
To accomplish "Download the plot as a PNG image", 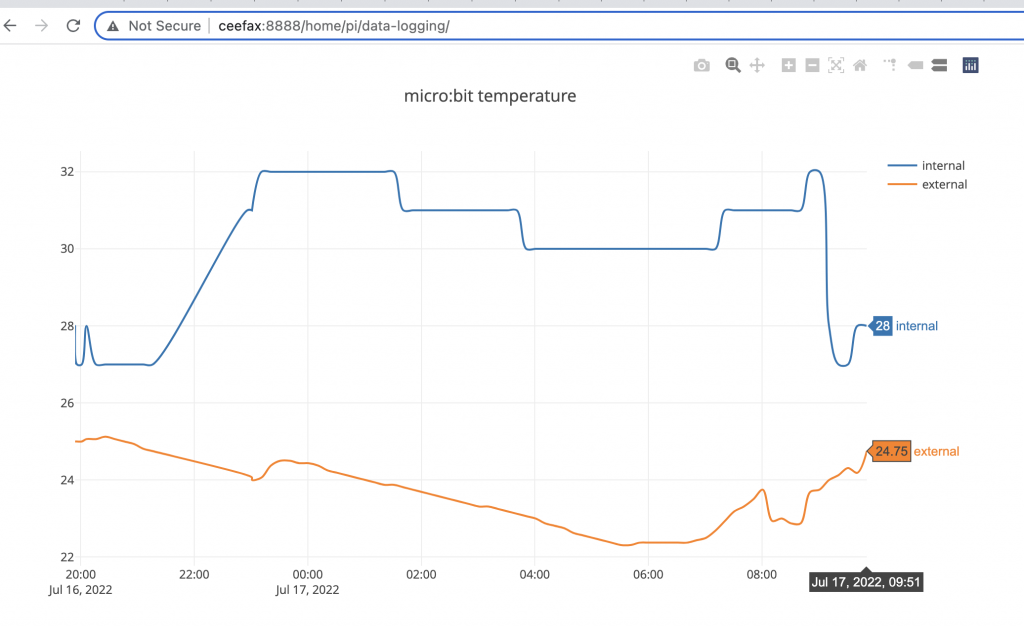I will point(701,64).
